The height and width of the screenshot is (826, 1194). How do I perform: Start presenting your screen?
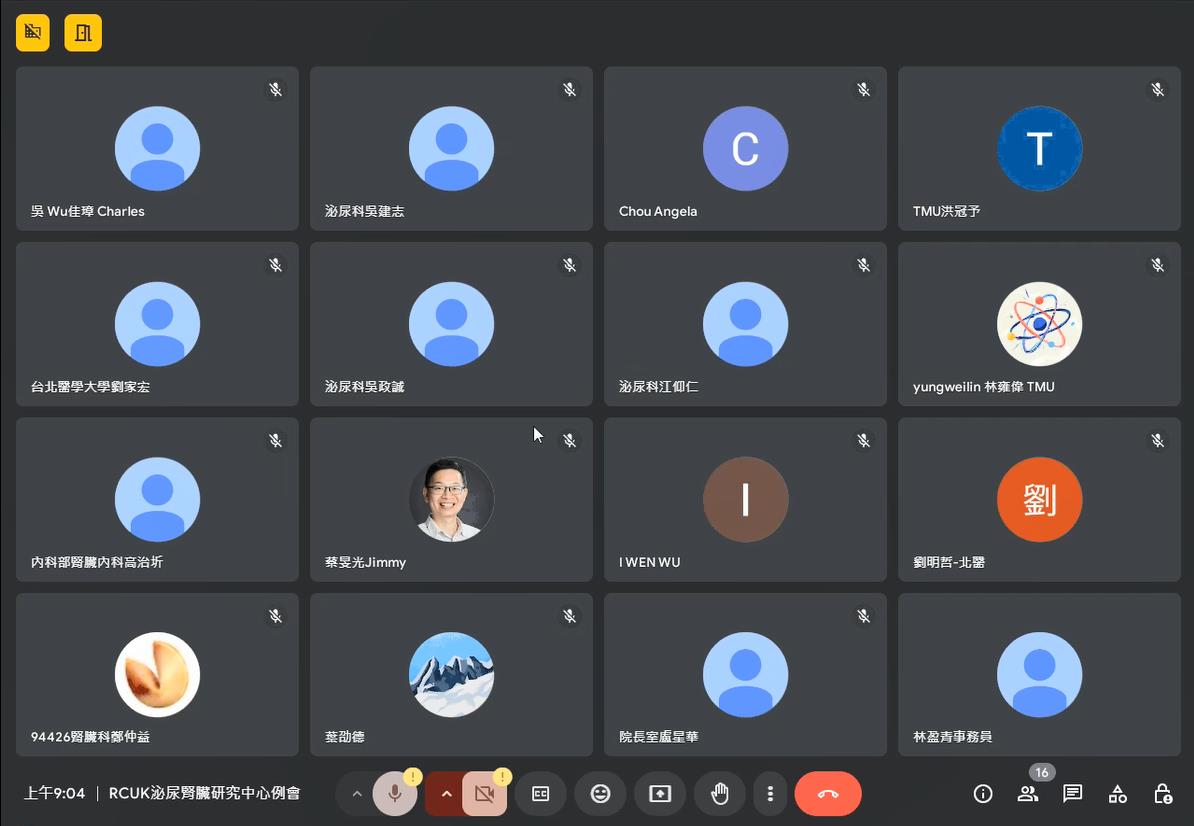tap(659, 794)
